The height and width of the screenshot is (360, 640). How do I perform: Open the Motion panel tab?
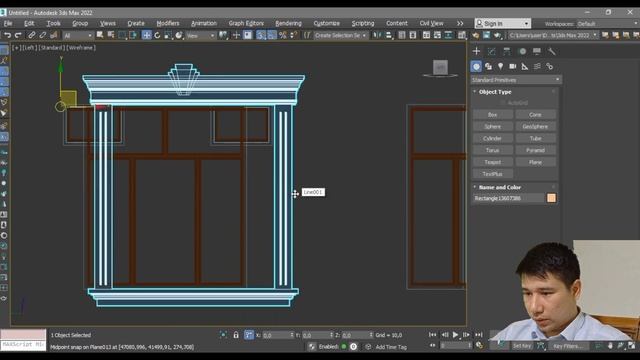tap(522, 51)
